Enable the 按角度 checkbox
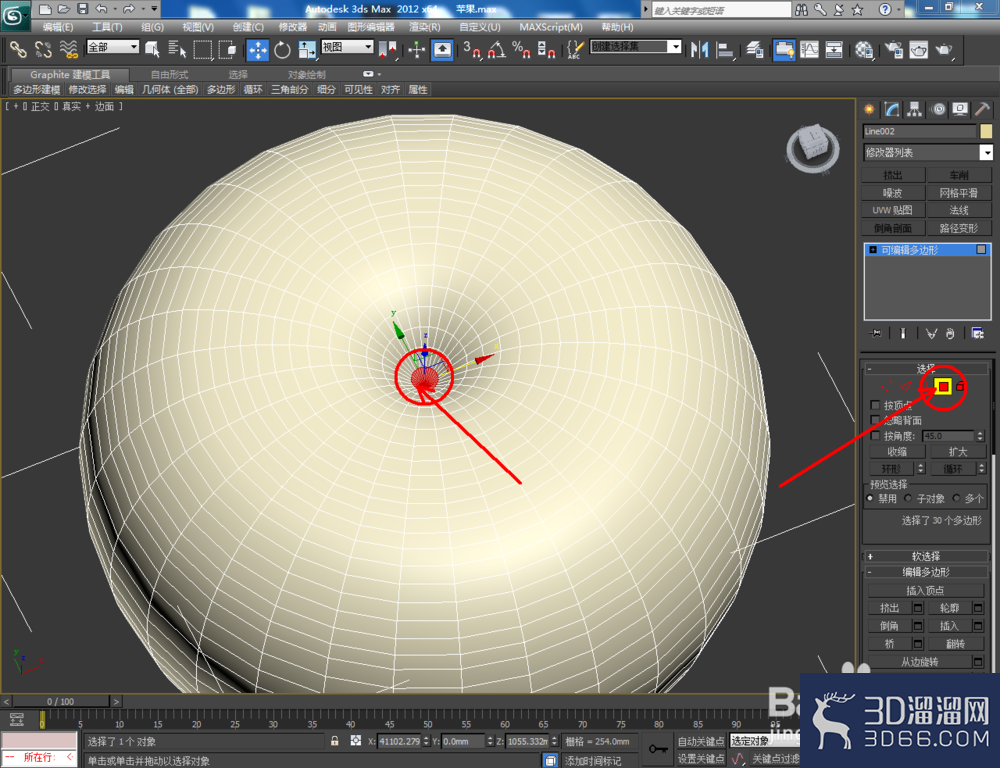 tap(875, 436)
